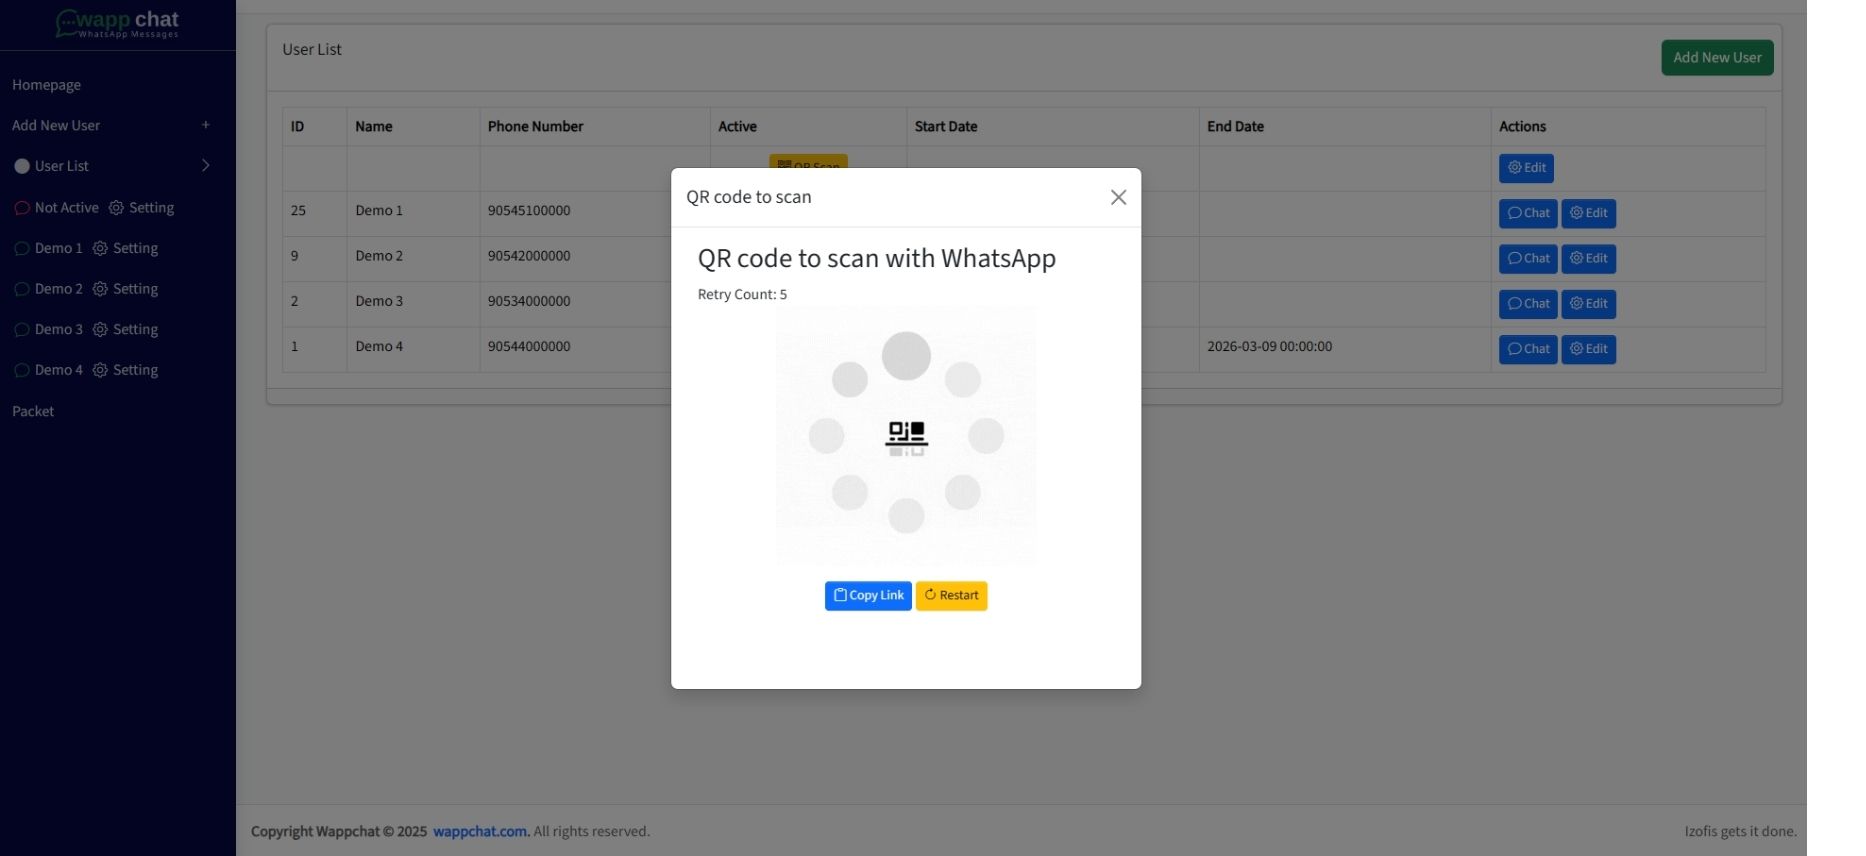
Task: Restart the QR code session
Action: [x=951, y=595]
